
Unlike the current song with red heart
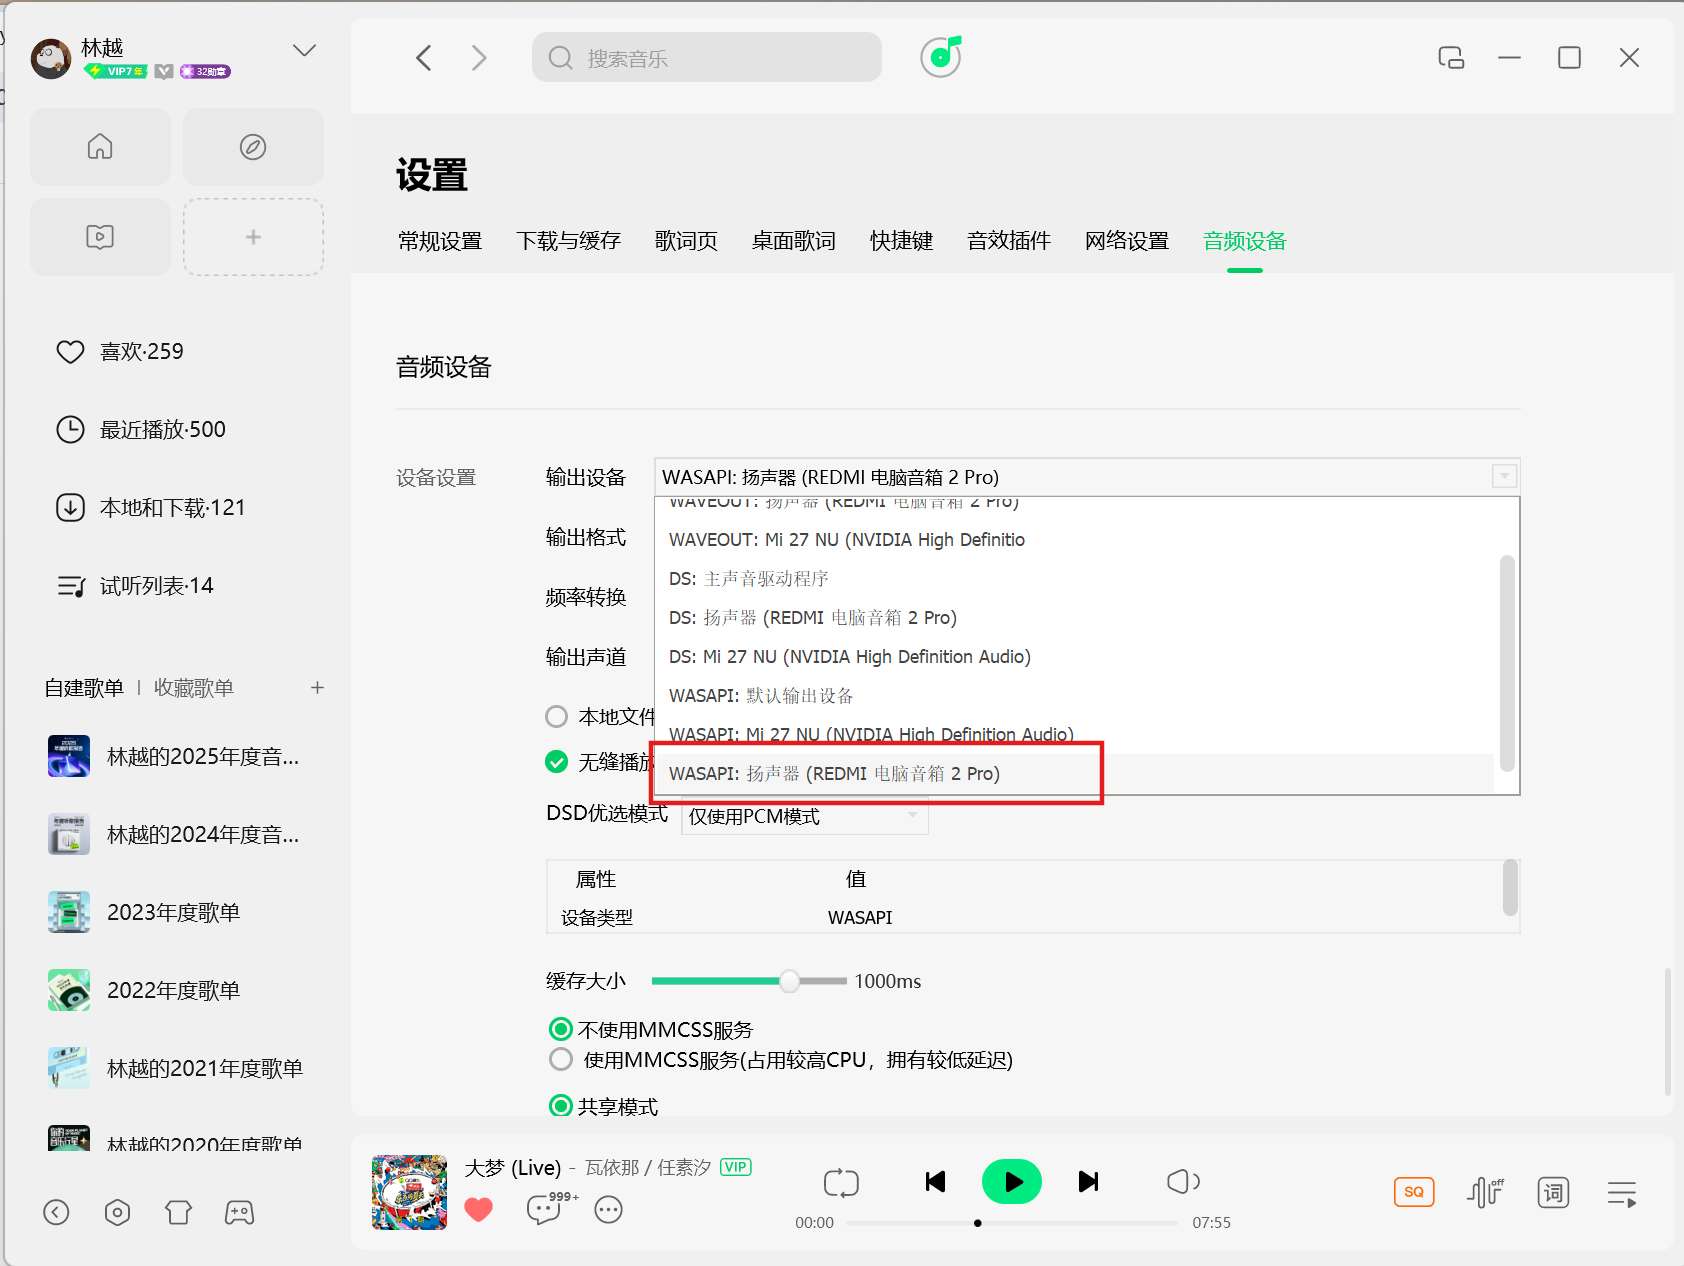479,1209
